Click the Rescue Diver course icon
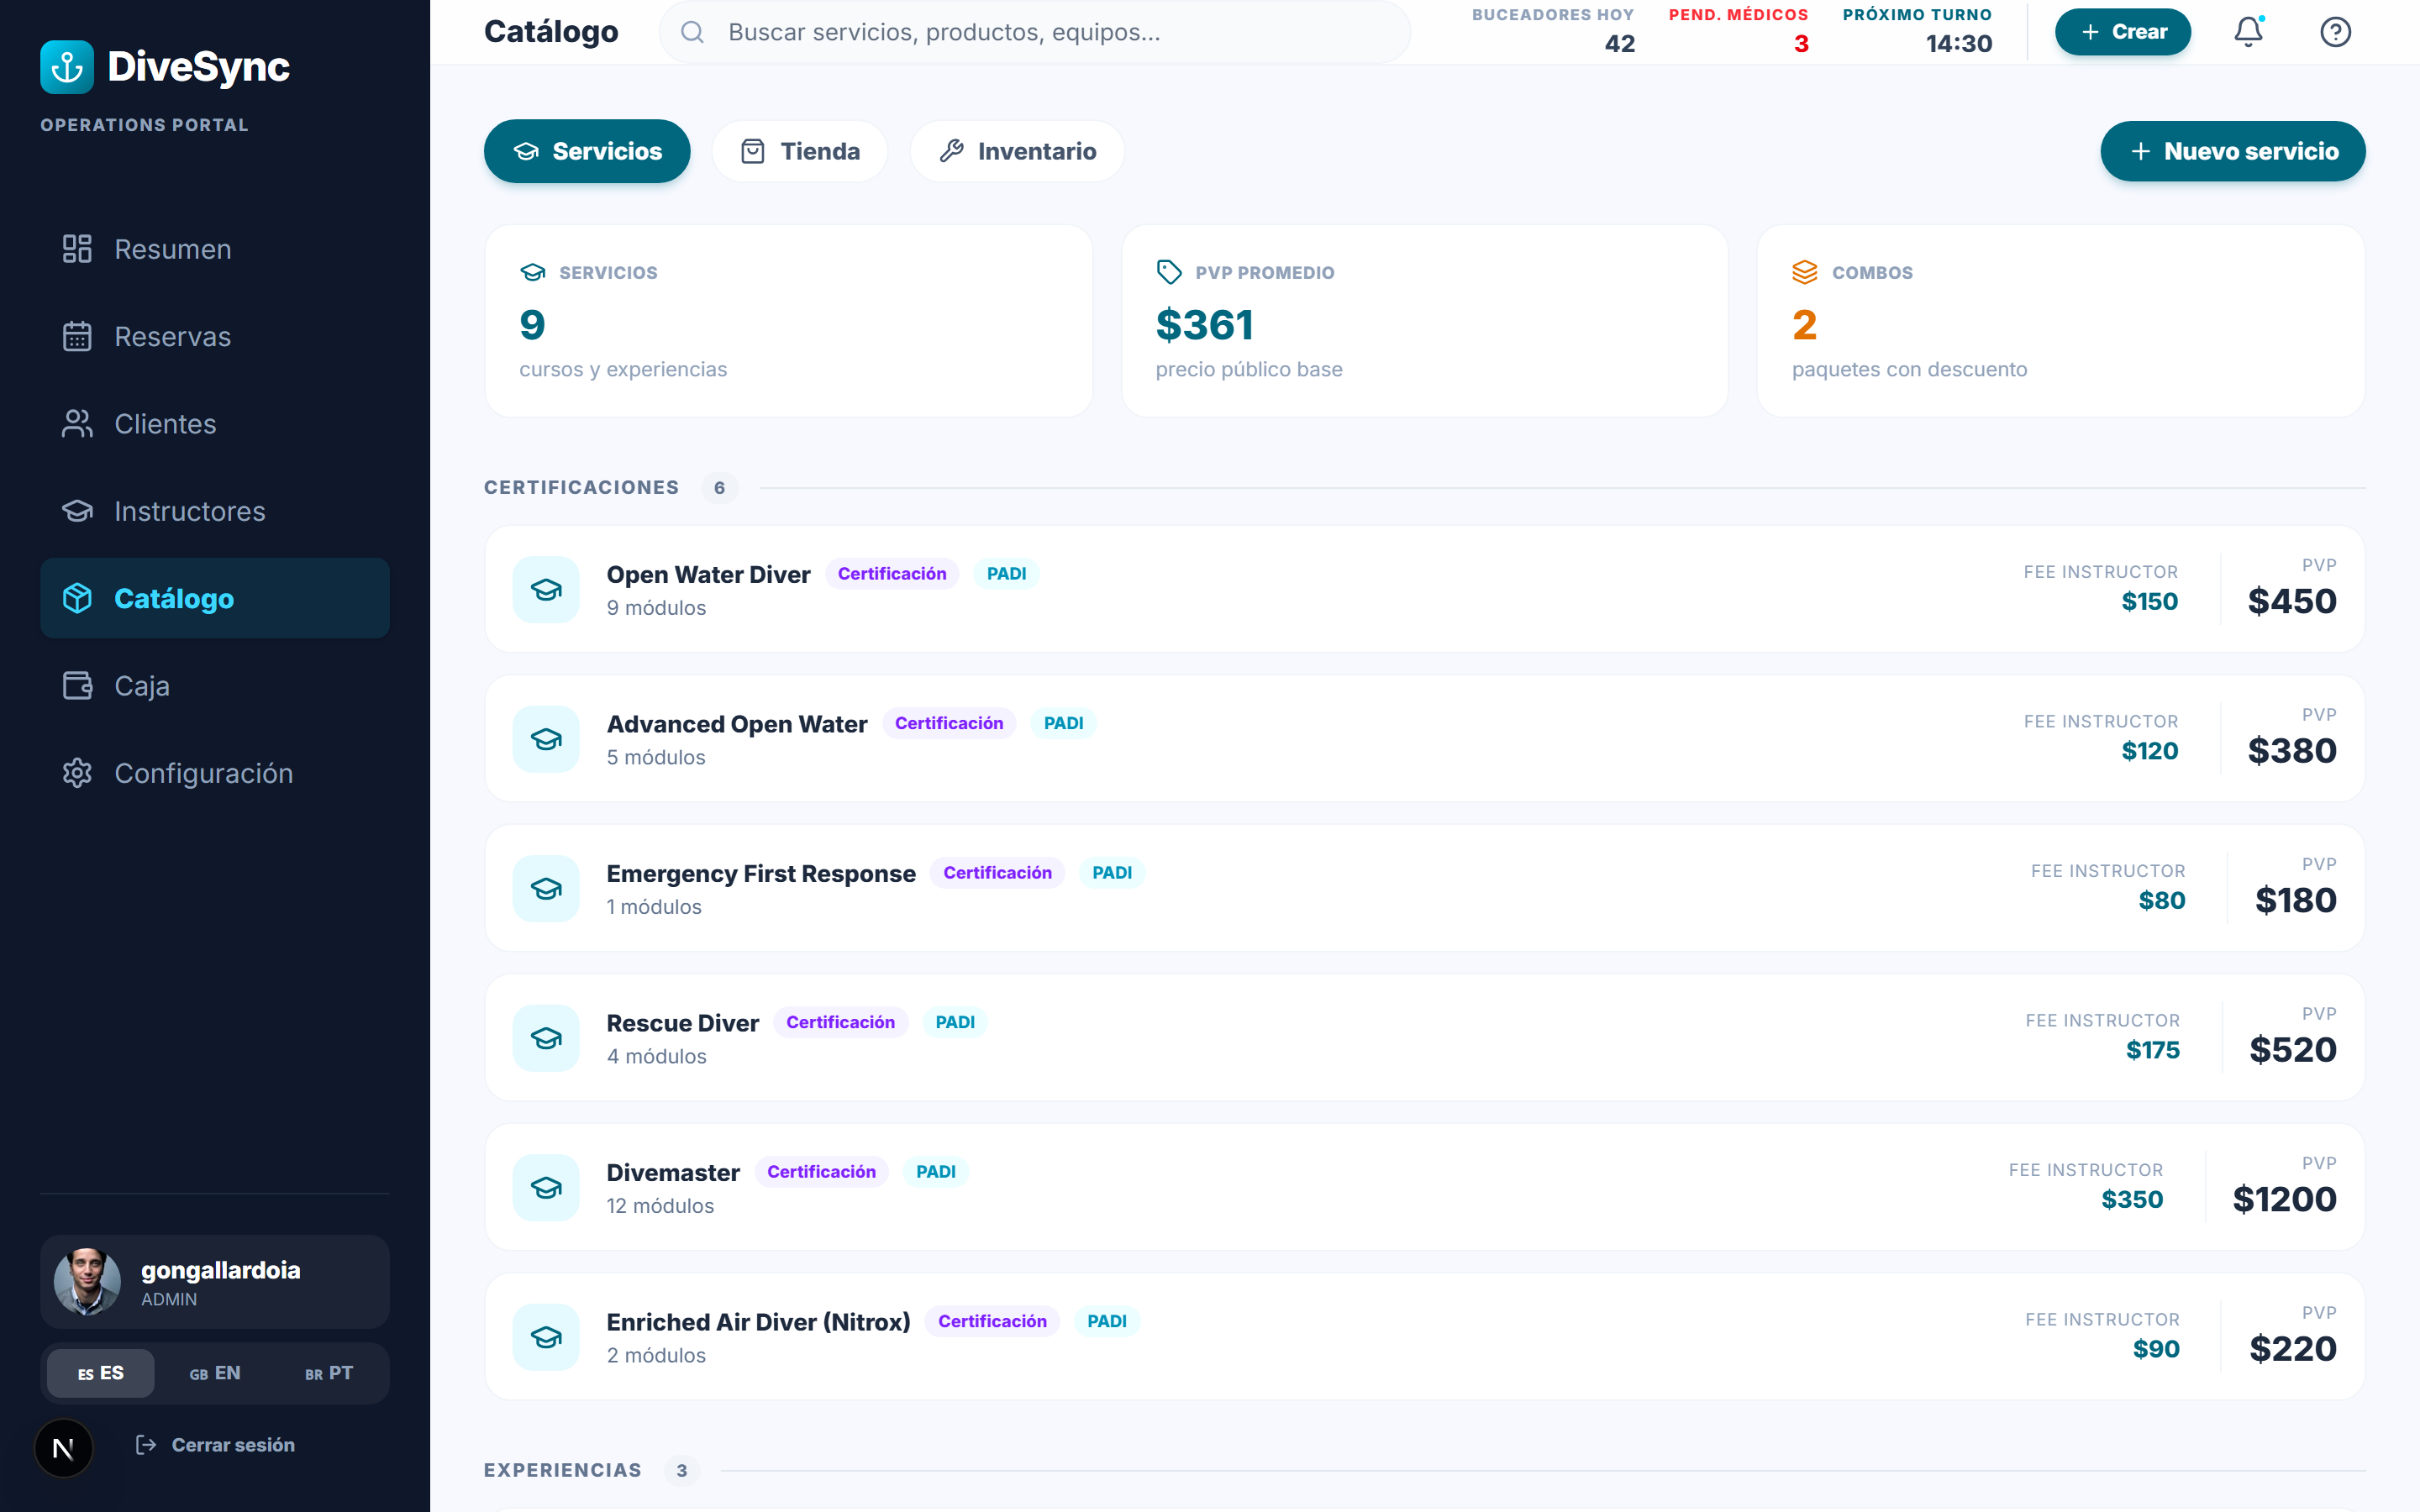Image resolution: width=2420 pixels, height=1512 pixels. (x=546, y=1038)
